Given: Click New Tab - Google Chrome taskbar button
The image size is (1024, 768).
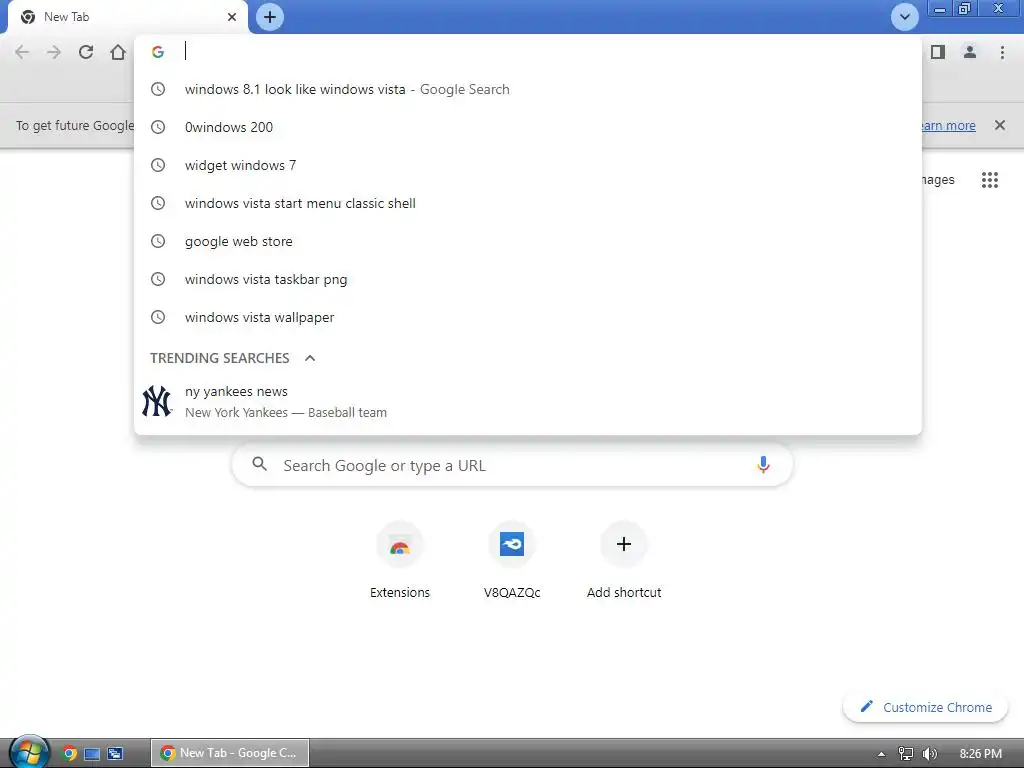Looking at the screenshot, I should pos(230,753).
